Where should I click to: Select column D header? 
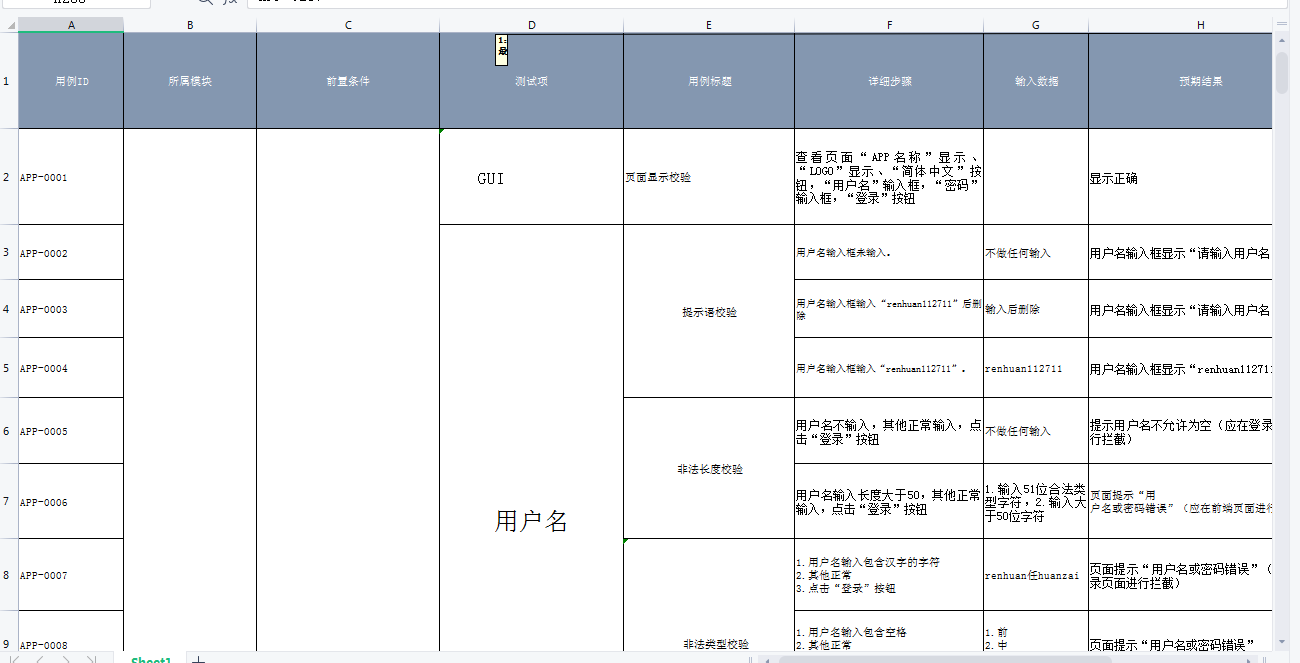(531, 25)
